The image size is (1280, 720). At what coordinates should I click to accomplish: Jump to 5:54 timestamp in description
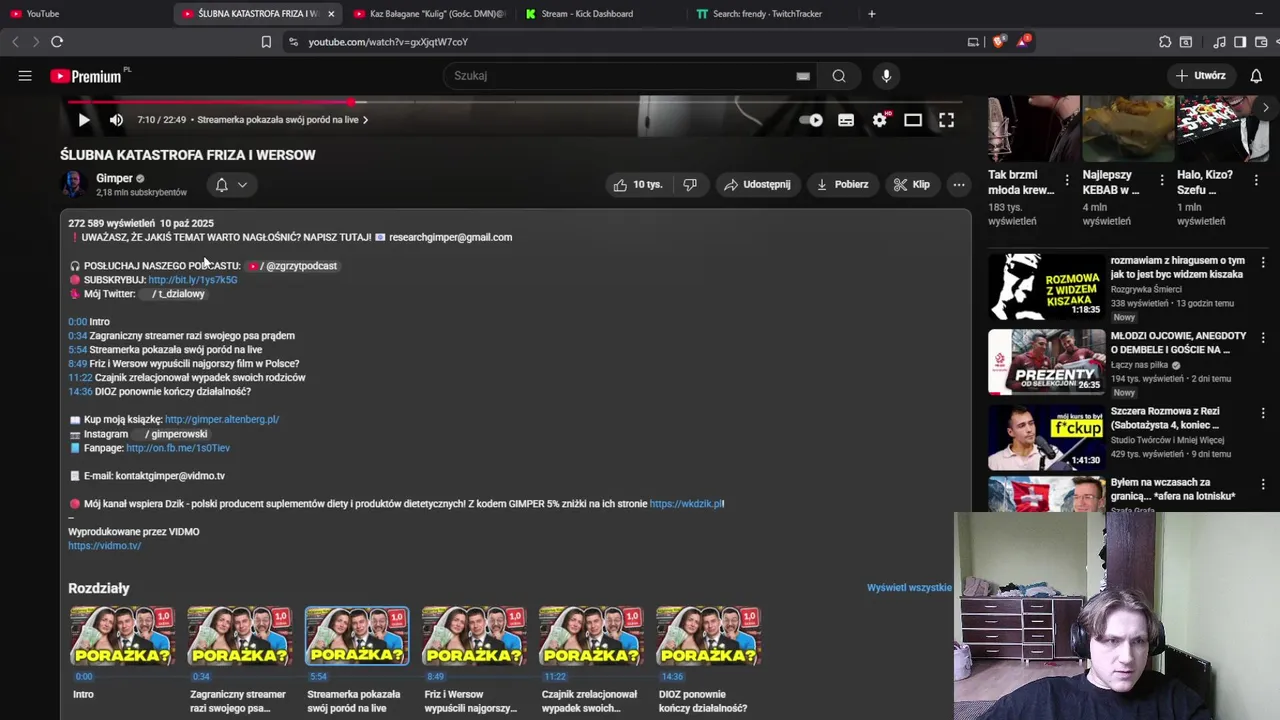point(77,350)
